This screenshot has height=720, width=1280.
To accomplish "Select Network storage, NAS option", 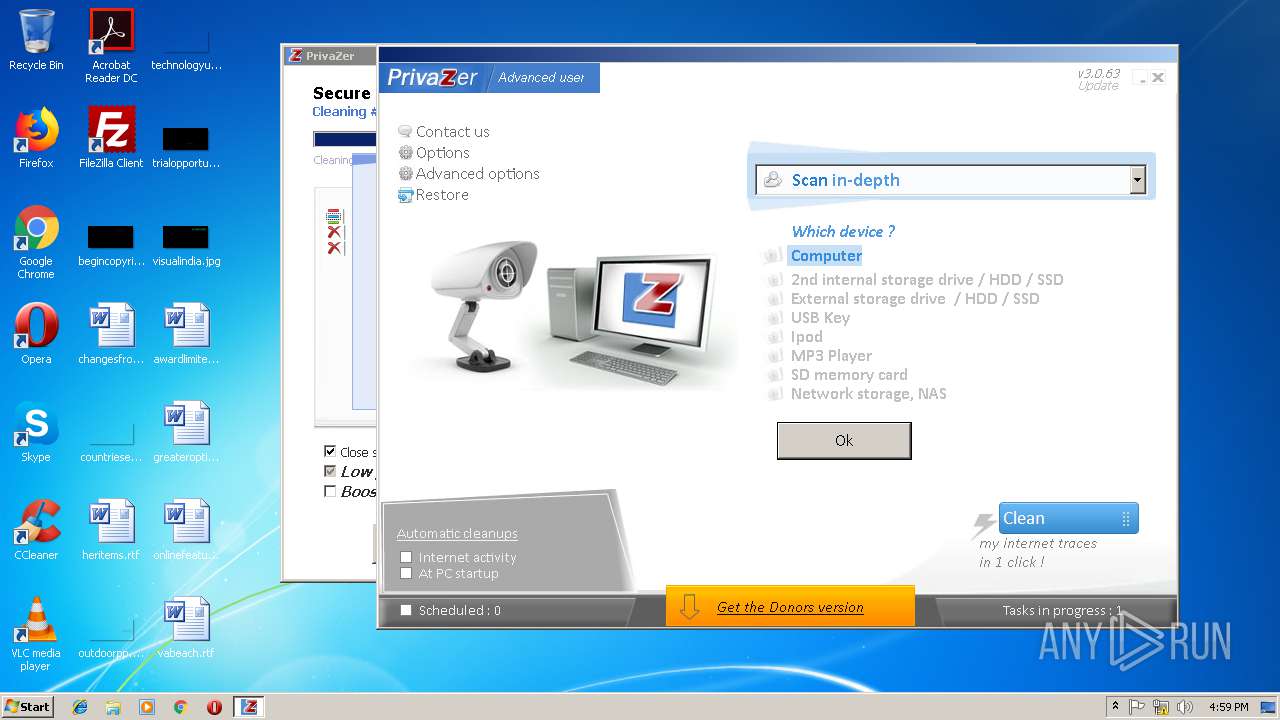I will click(x=868, y=393).
